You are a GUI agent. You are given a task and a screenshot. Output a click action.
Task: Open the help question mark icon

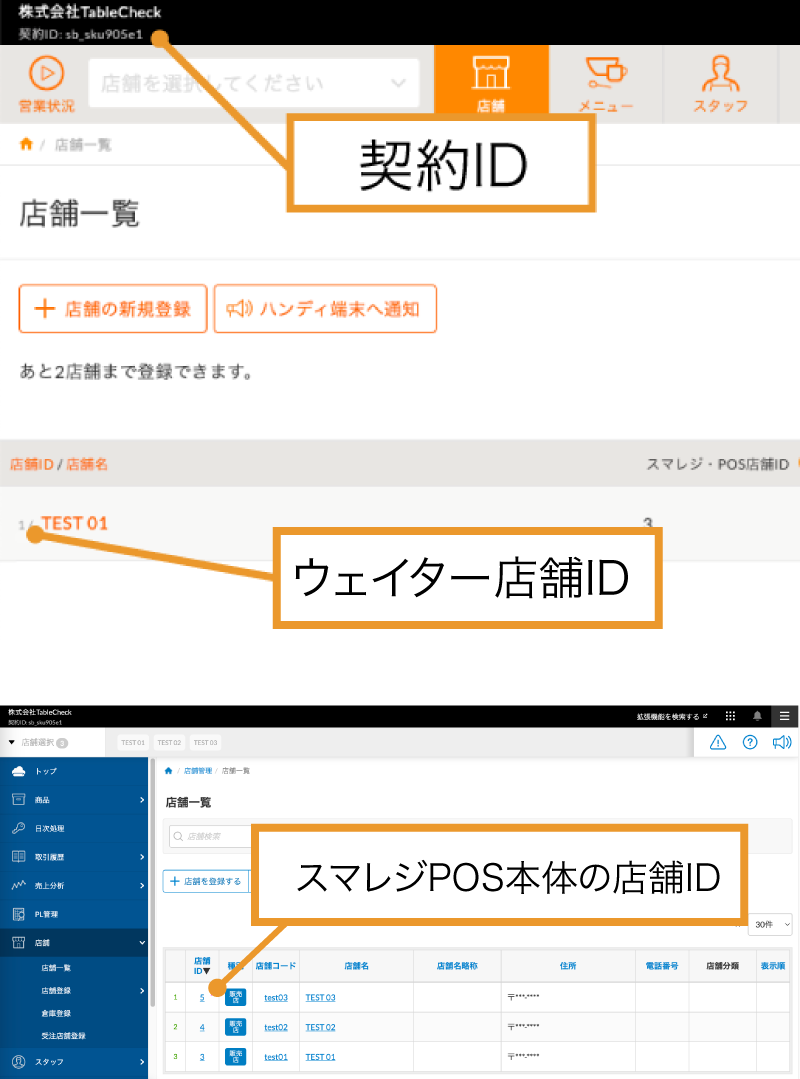click(750, 743)
